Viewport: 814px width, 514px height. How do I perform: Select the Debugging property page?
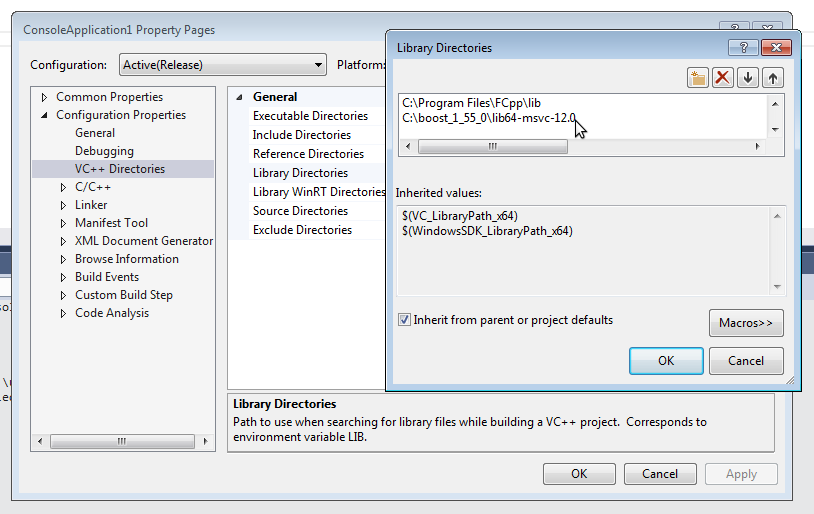click(104, 151)
